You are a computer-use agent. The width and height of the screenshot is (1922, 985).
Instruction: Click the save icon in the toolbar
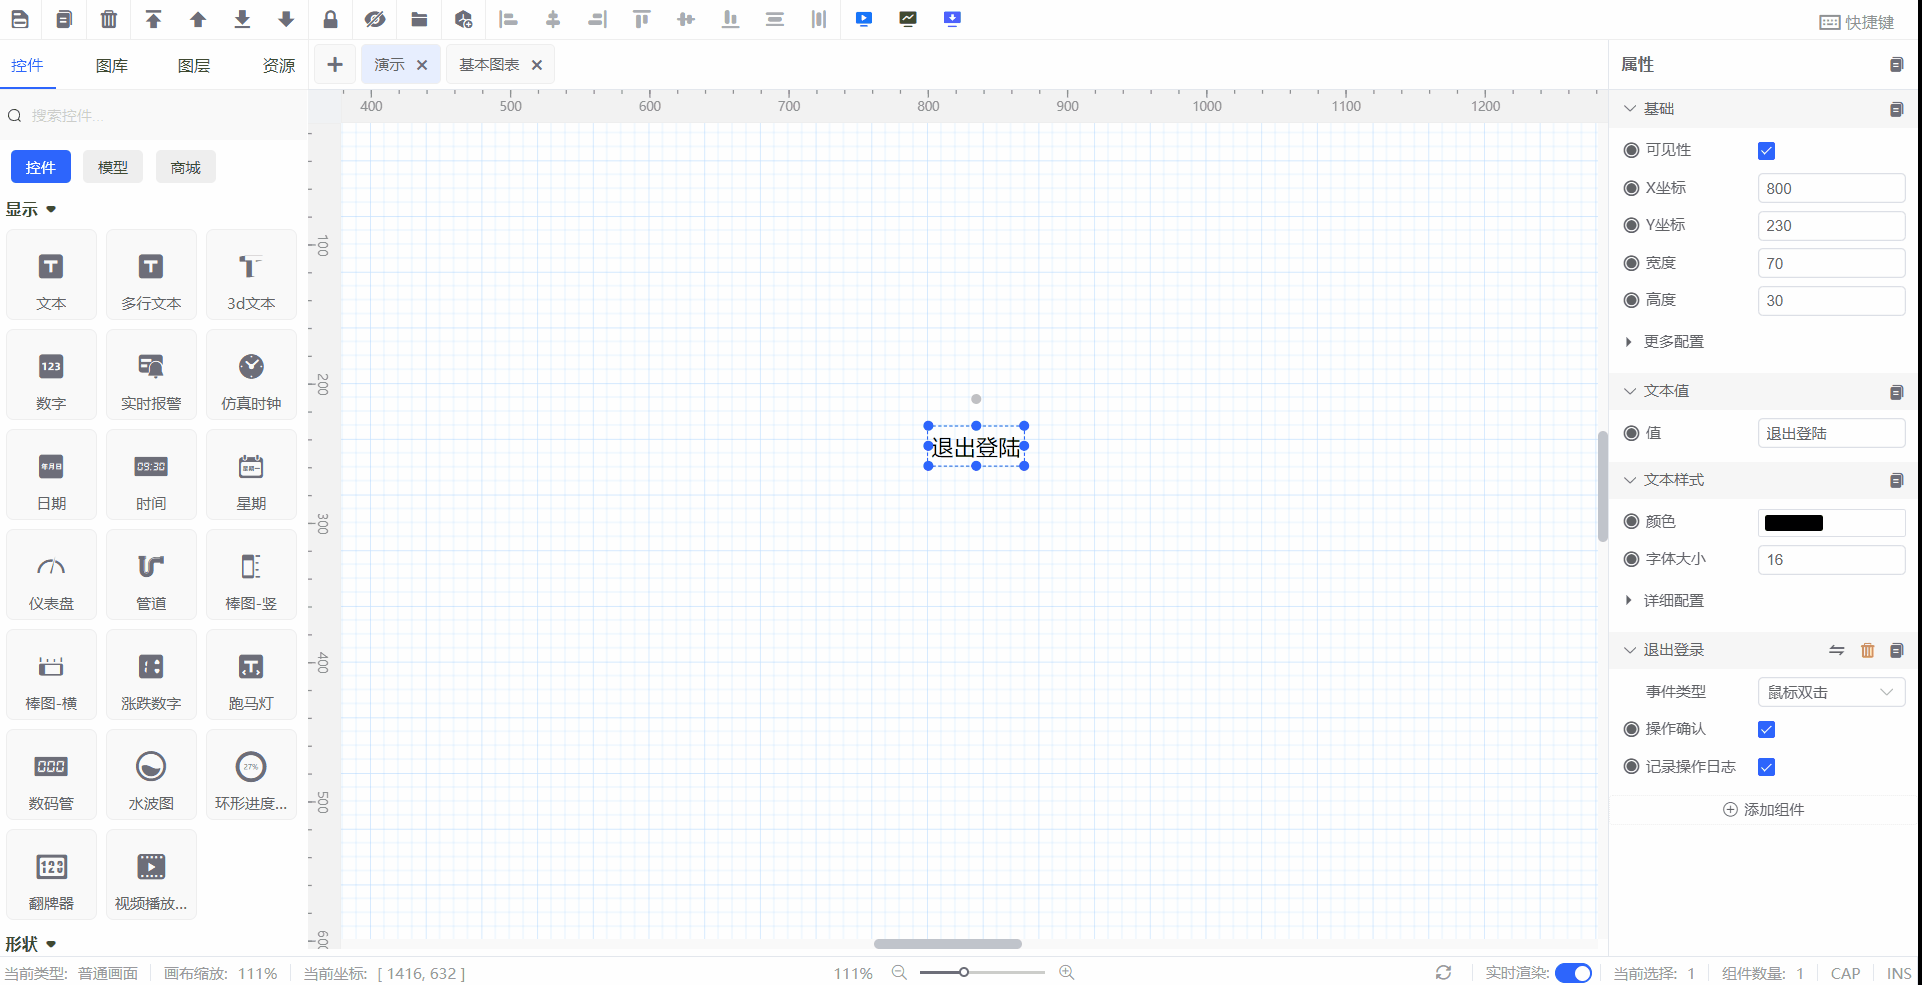click(x=20, y=19)
